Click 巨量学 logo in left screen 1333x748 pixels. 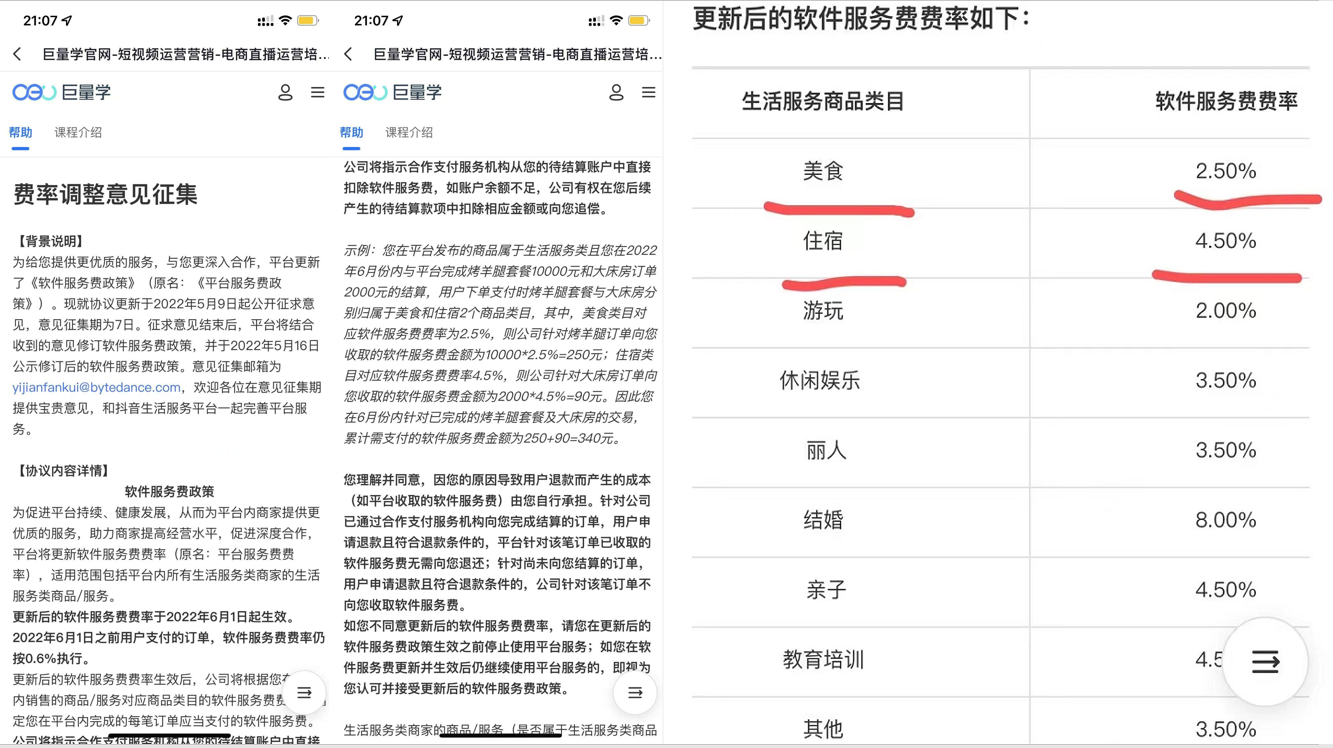pos(62,92)
